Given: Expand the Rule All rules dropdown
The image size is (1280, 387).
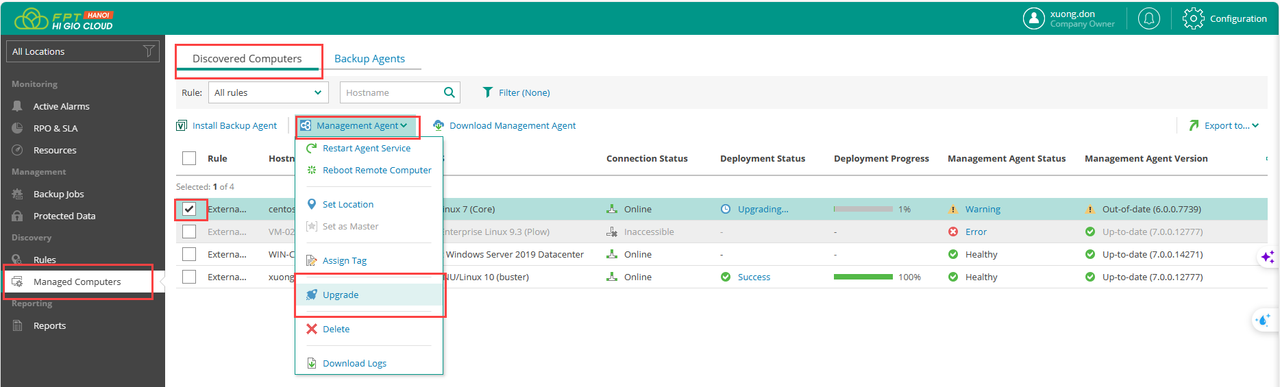Looking at the screenshot, I should click(x=268, y=92).
